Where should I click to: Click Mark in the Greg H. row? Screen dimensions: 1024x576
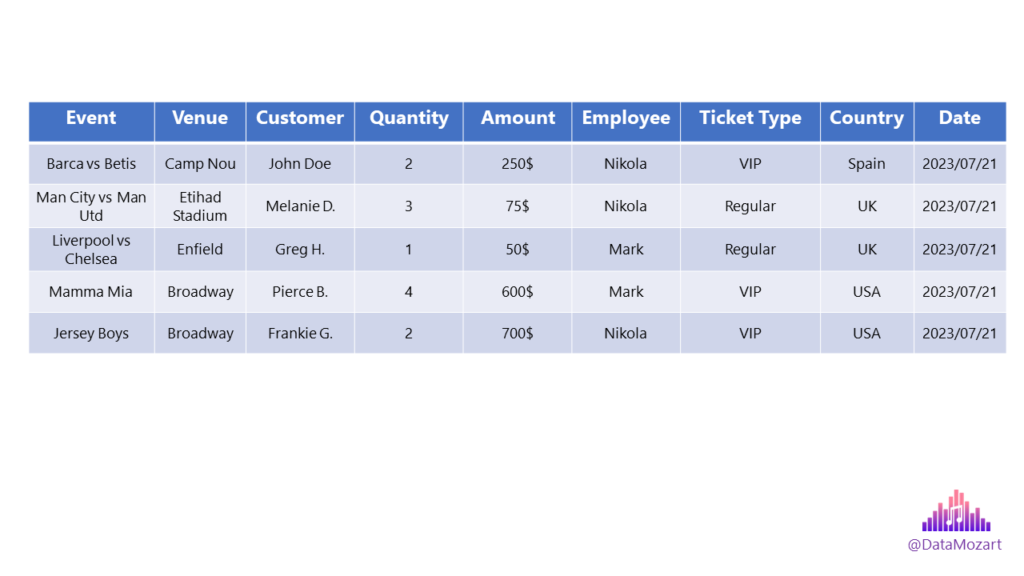click(x=626, y=249)
